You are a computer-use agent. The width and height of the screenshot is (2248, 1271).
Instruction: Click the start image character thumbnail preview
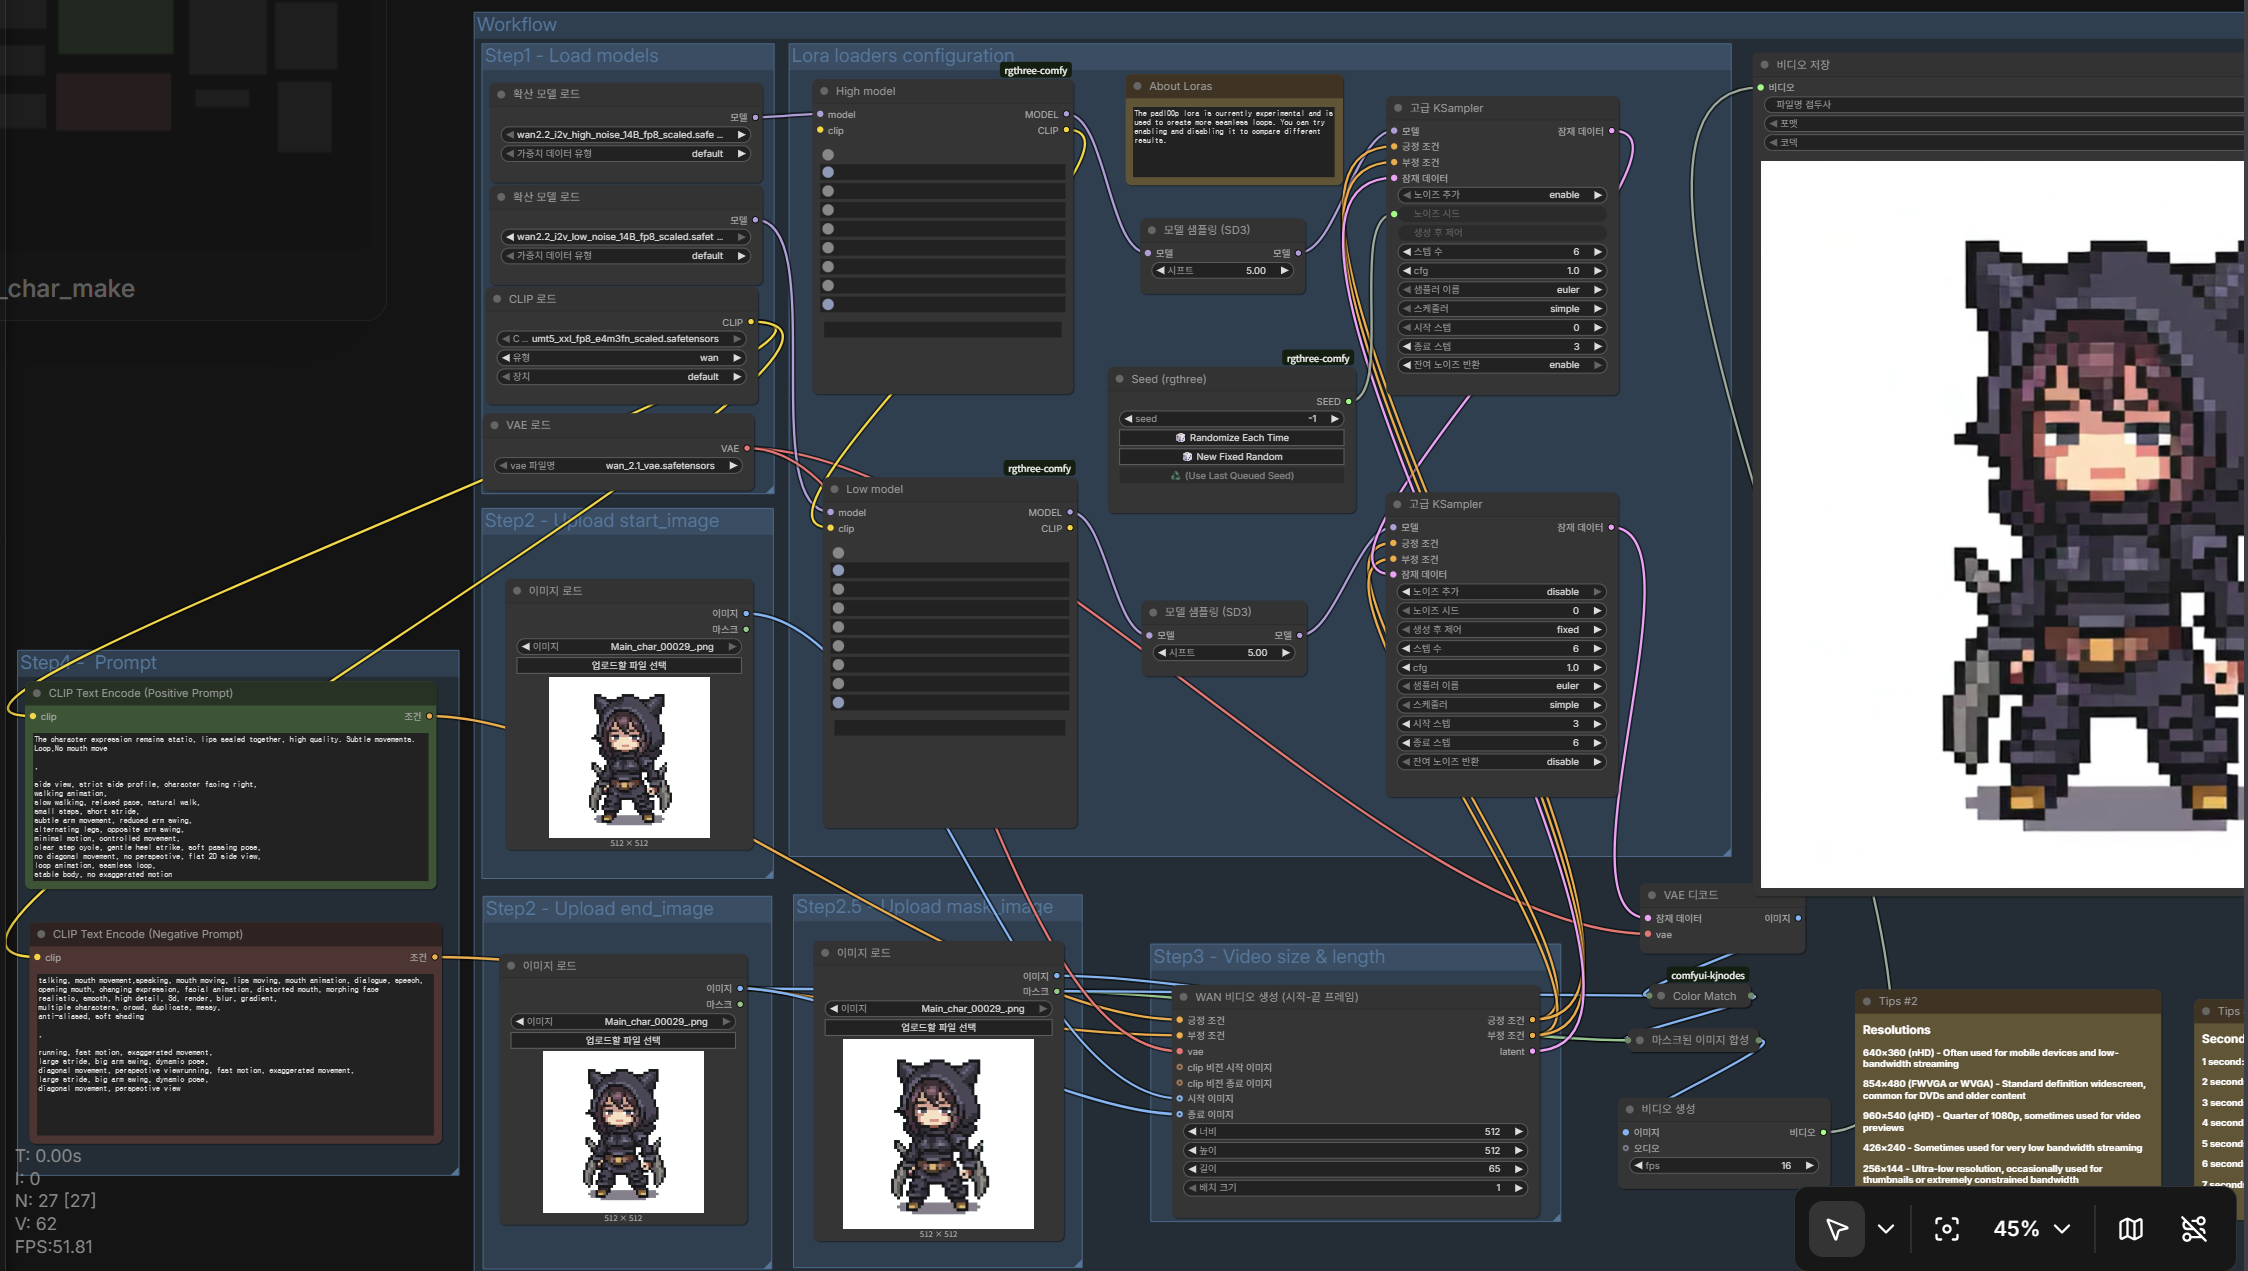(x=629, y=757)
